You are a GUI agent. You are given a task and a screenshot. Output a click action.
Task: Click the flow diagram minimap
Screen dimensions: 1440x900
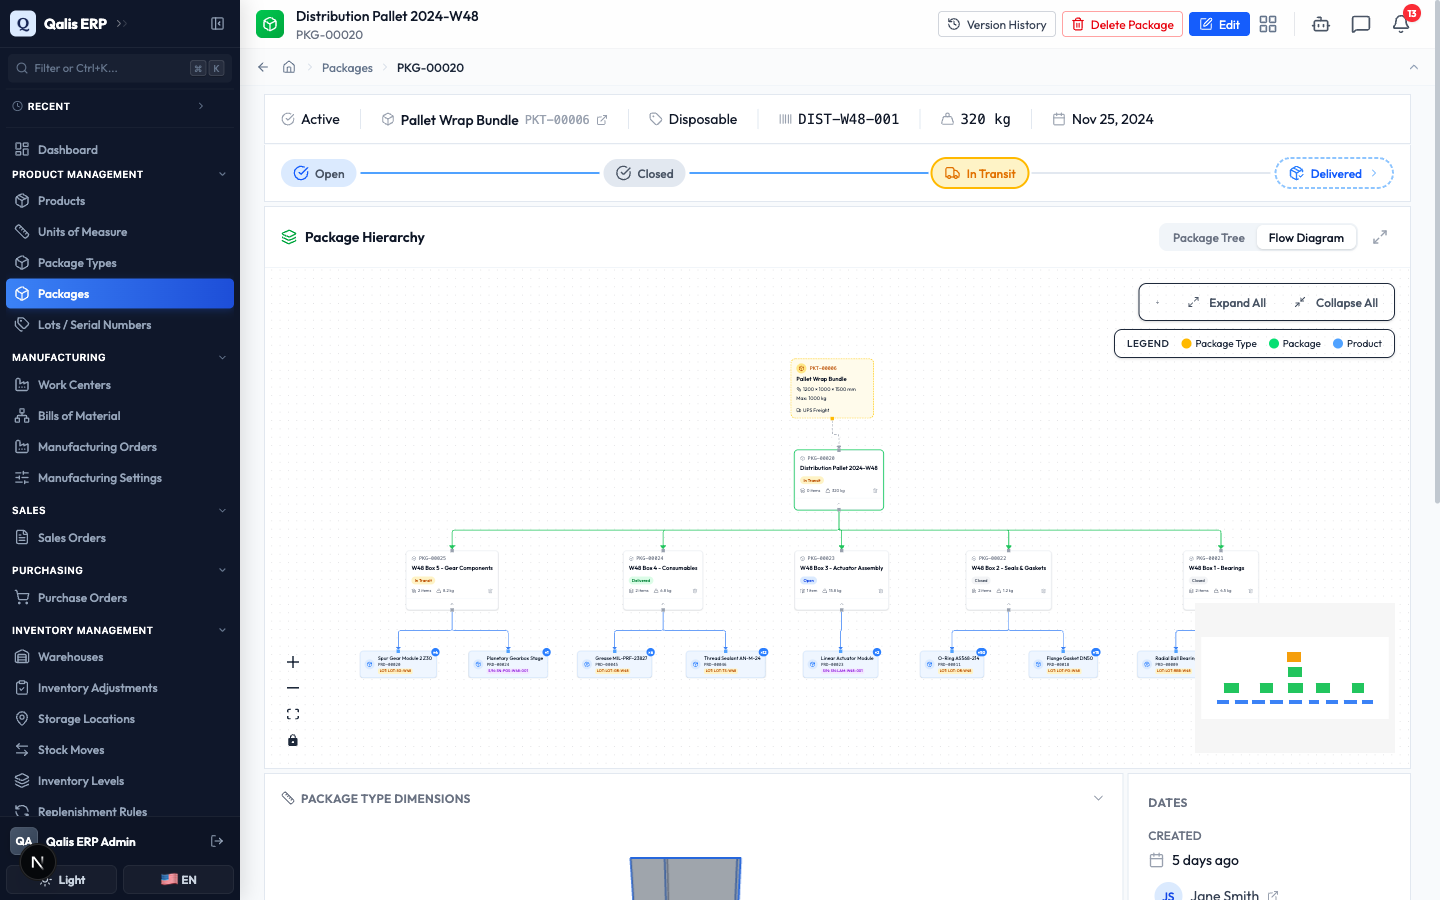coord(1295,678)
